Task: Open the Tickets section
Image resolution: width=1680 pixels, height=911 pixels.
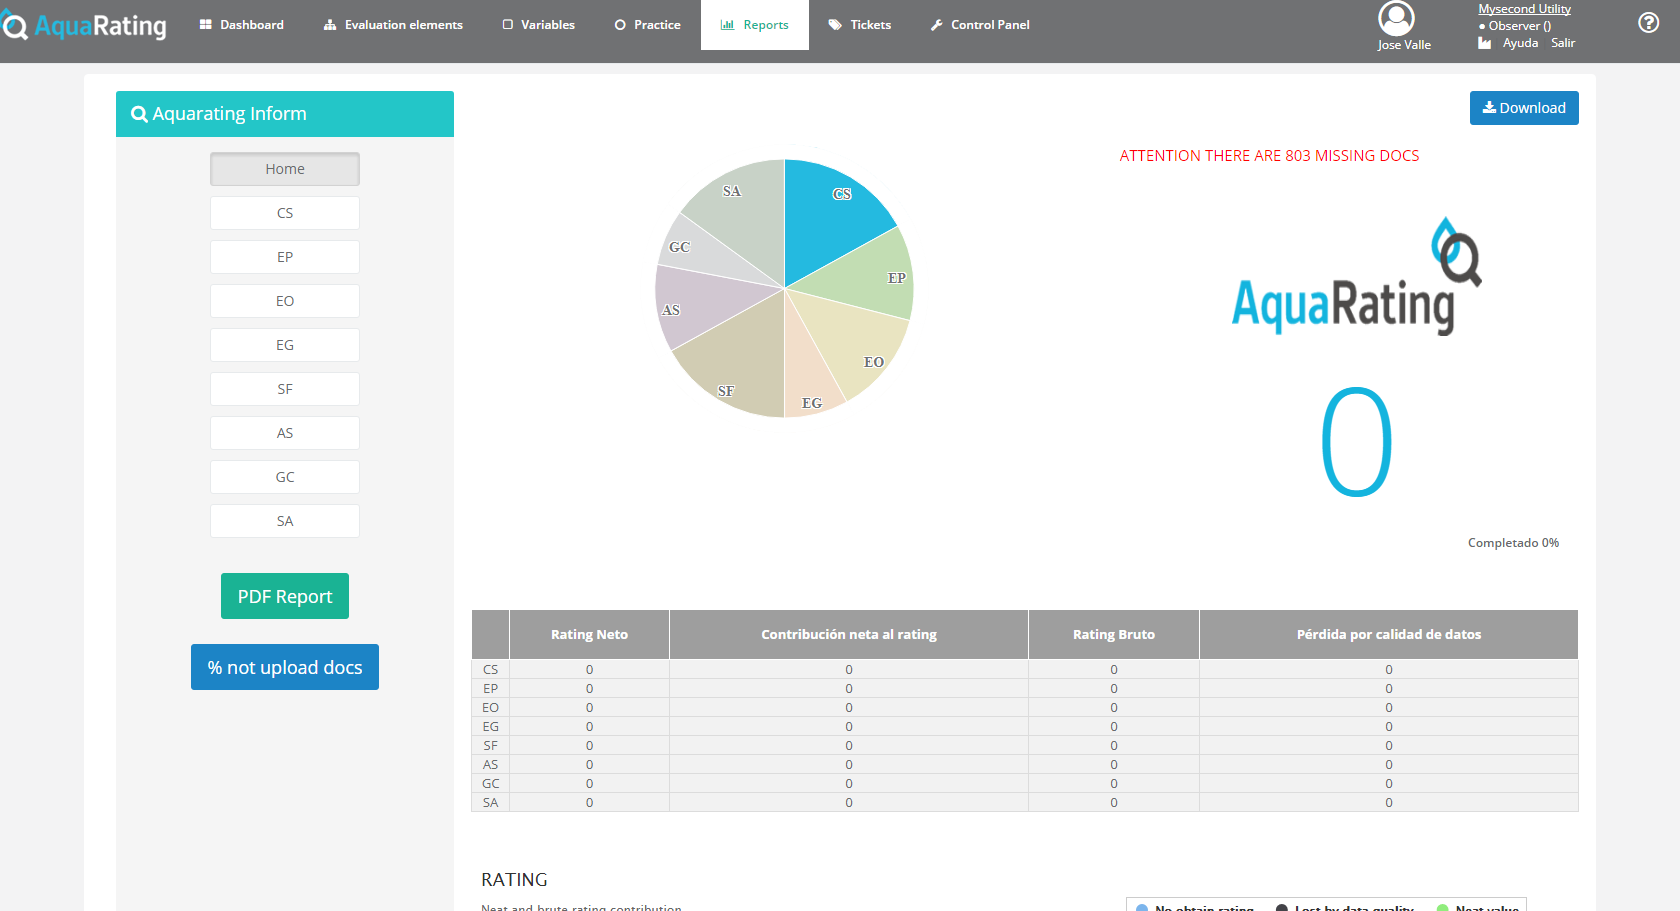Action: (x=859, y=25)
